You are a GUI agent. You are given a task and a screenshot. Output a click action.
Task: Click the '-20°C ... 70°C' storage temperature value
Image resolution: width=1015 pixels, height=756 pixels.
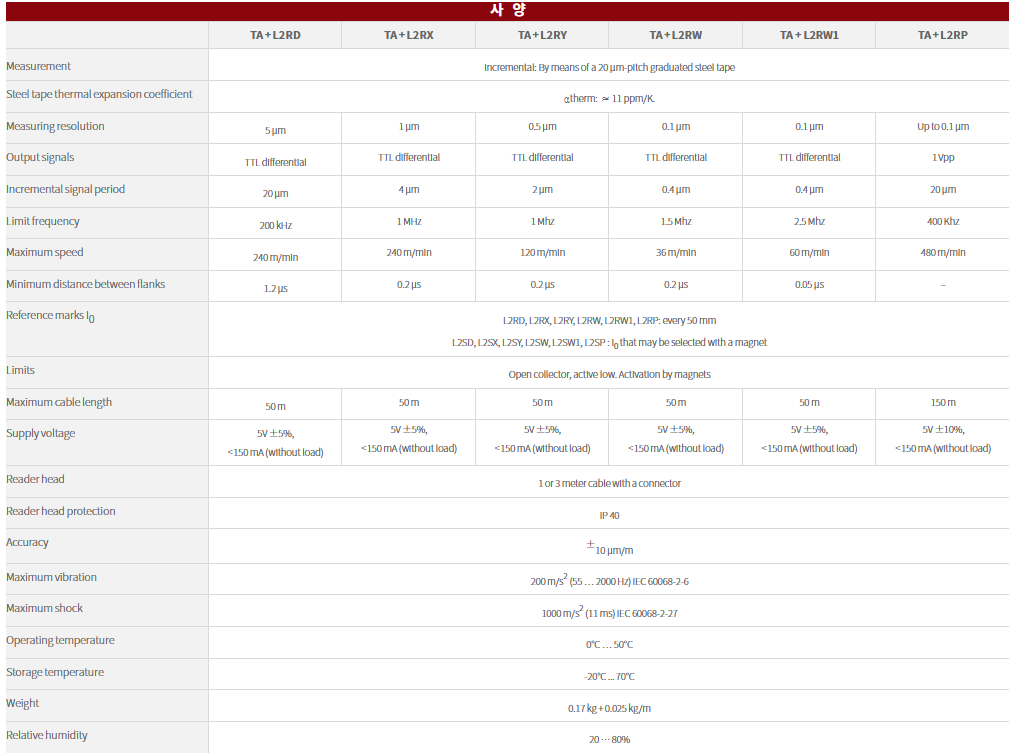[x=609, y=676]
